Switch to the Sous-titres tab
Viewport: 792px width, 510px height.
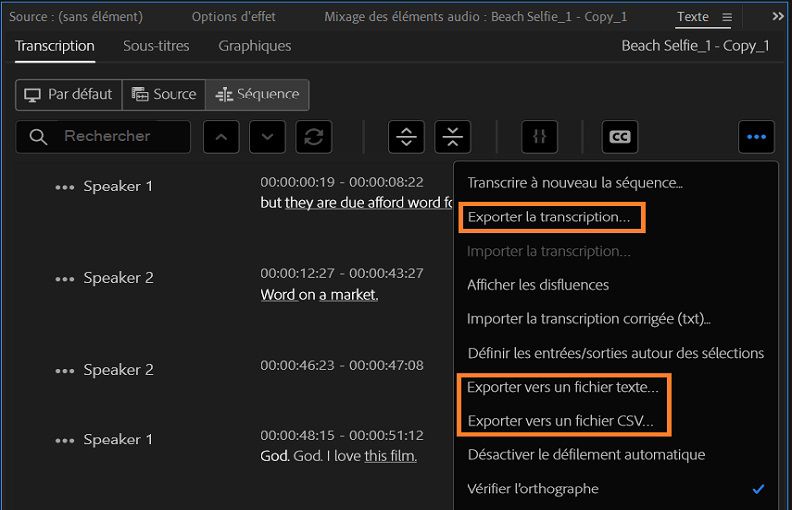156,46
